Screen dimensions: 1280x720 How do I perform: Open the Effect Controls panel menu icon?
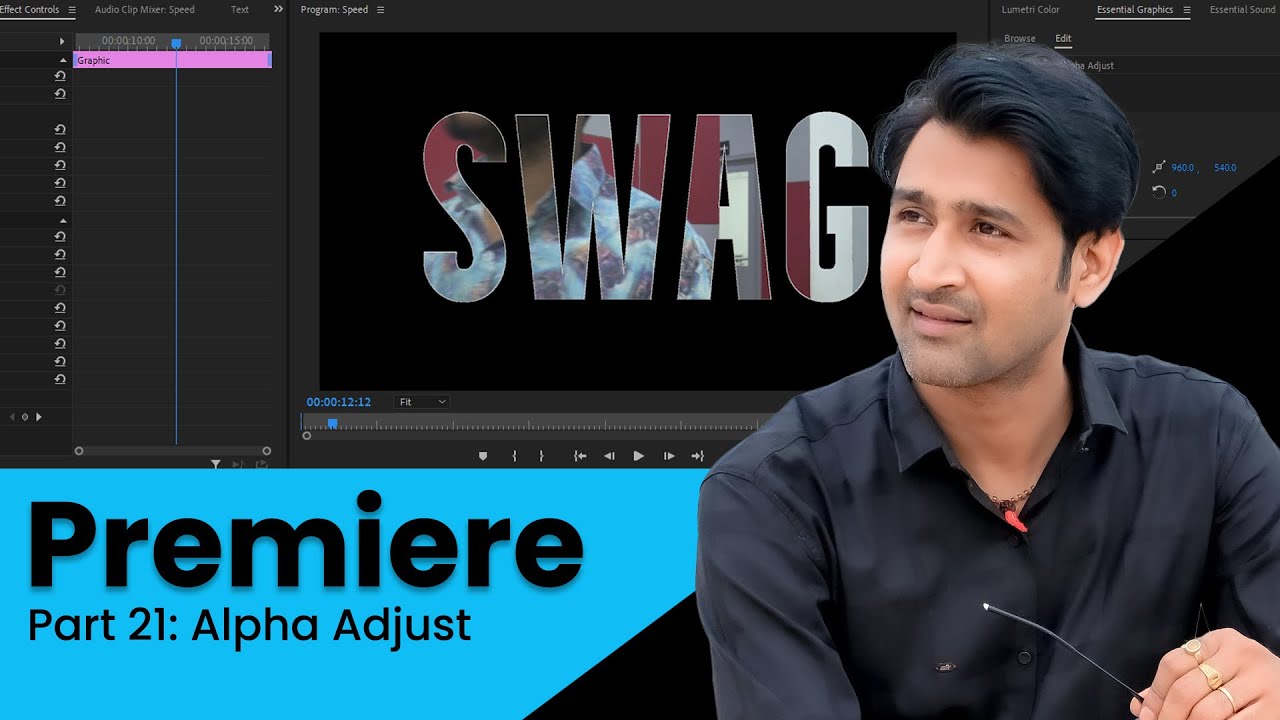(x=72, y=10)
